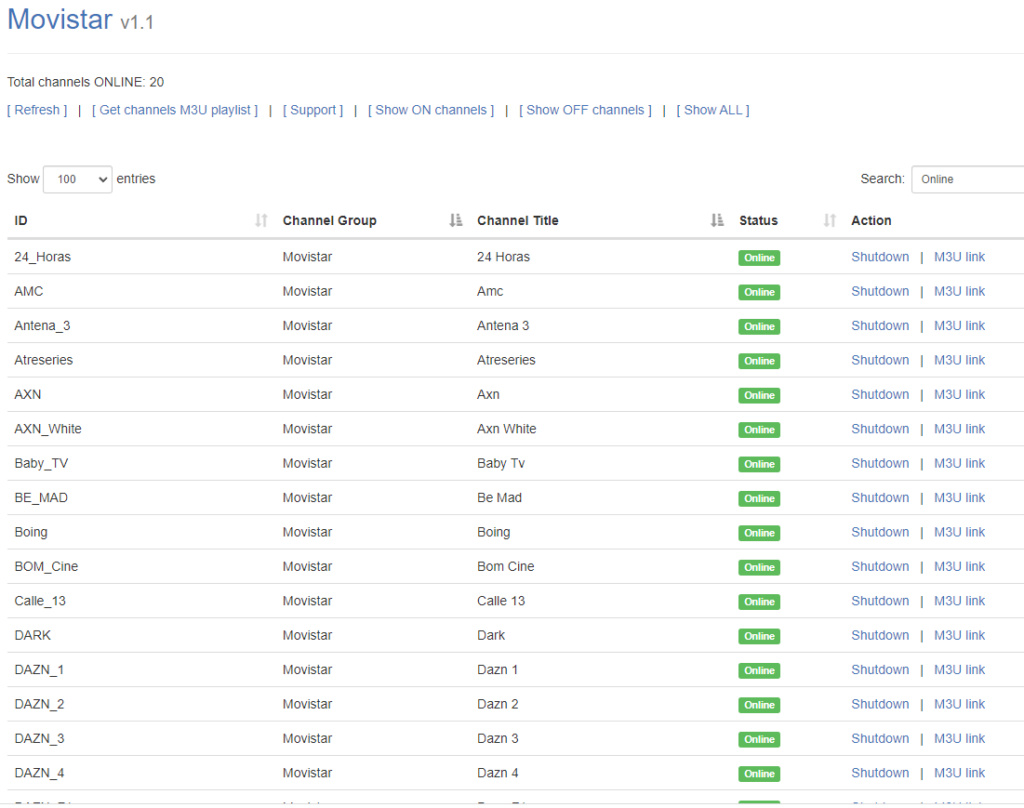Image resolution: width=1024 pixels, height=808 pixels.
Task: Shutdown the Atreseries channel
Action: (x=880, y=360)
